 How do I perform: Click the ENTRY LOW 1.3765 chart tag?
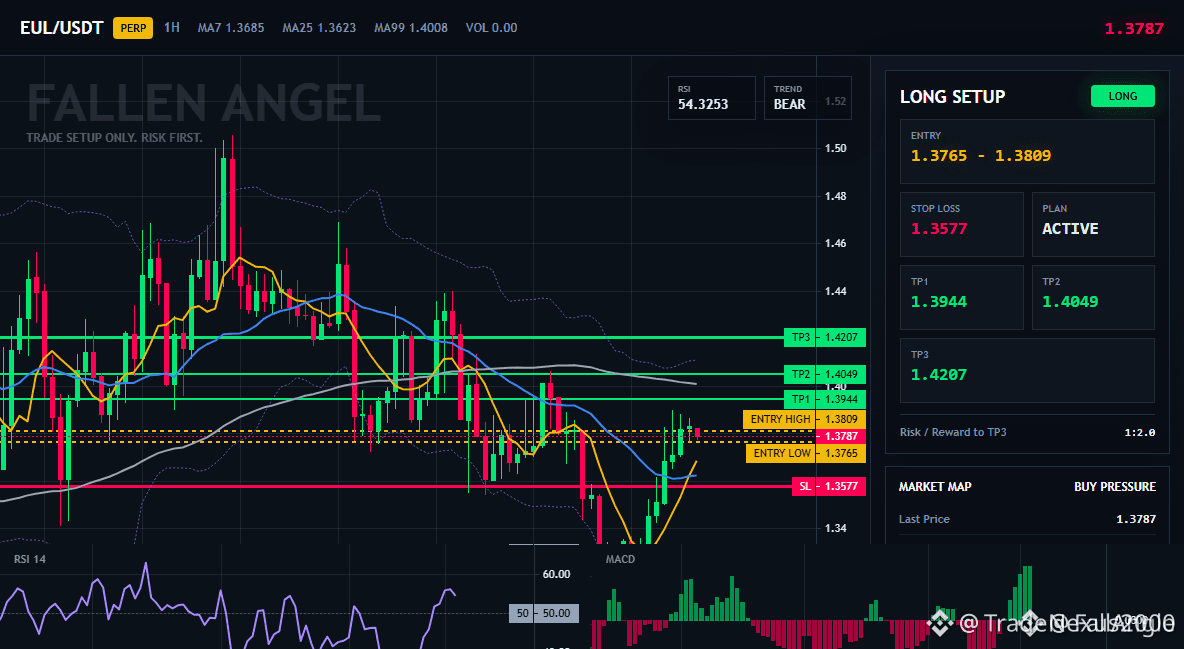pyautogui.click(x=806, y=453)
